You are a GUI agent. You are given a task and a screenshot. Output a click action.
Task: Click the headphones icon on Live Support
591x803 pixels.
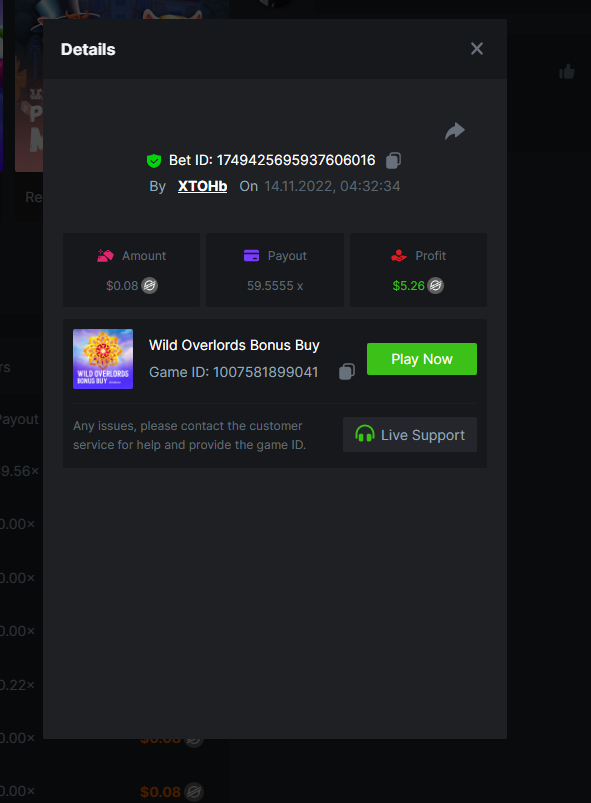pyautogui.click(x=365, y=434)
